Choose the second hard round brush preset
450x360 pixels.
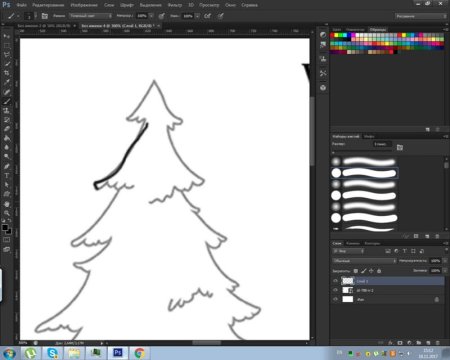point(364,195)
